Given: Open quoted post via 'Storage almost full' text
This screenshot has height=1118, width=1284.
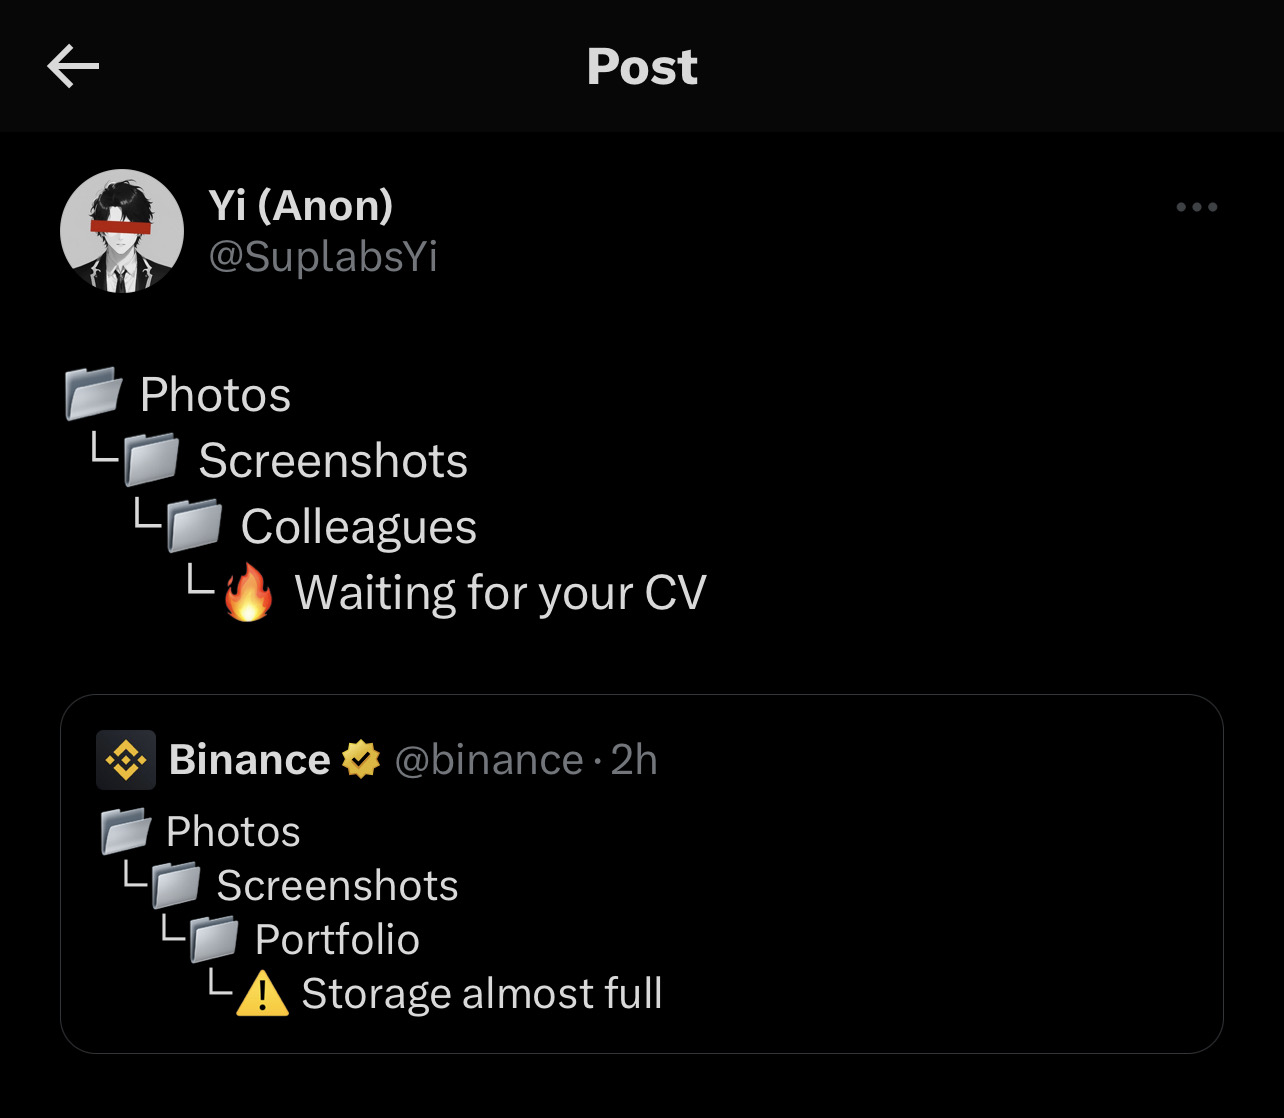Looking at the screenshot, I should (482, 994).
